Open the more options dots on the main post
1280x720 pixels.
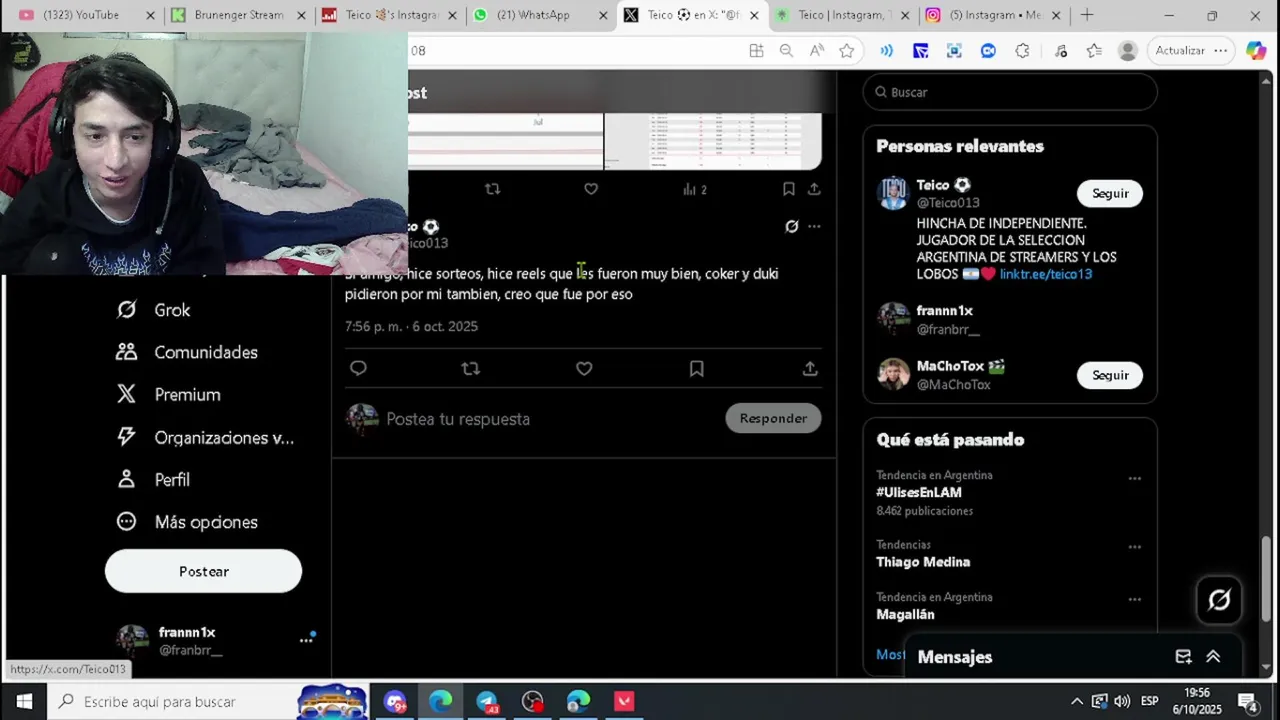[x=814, y=226]
